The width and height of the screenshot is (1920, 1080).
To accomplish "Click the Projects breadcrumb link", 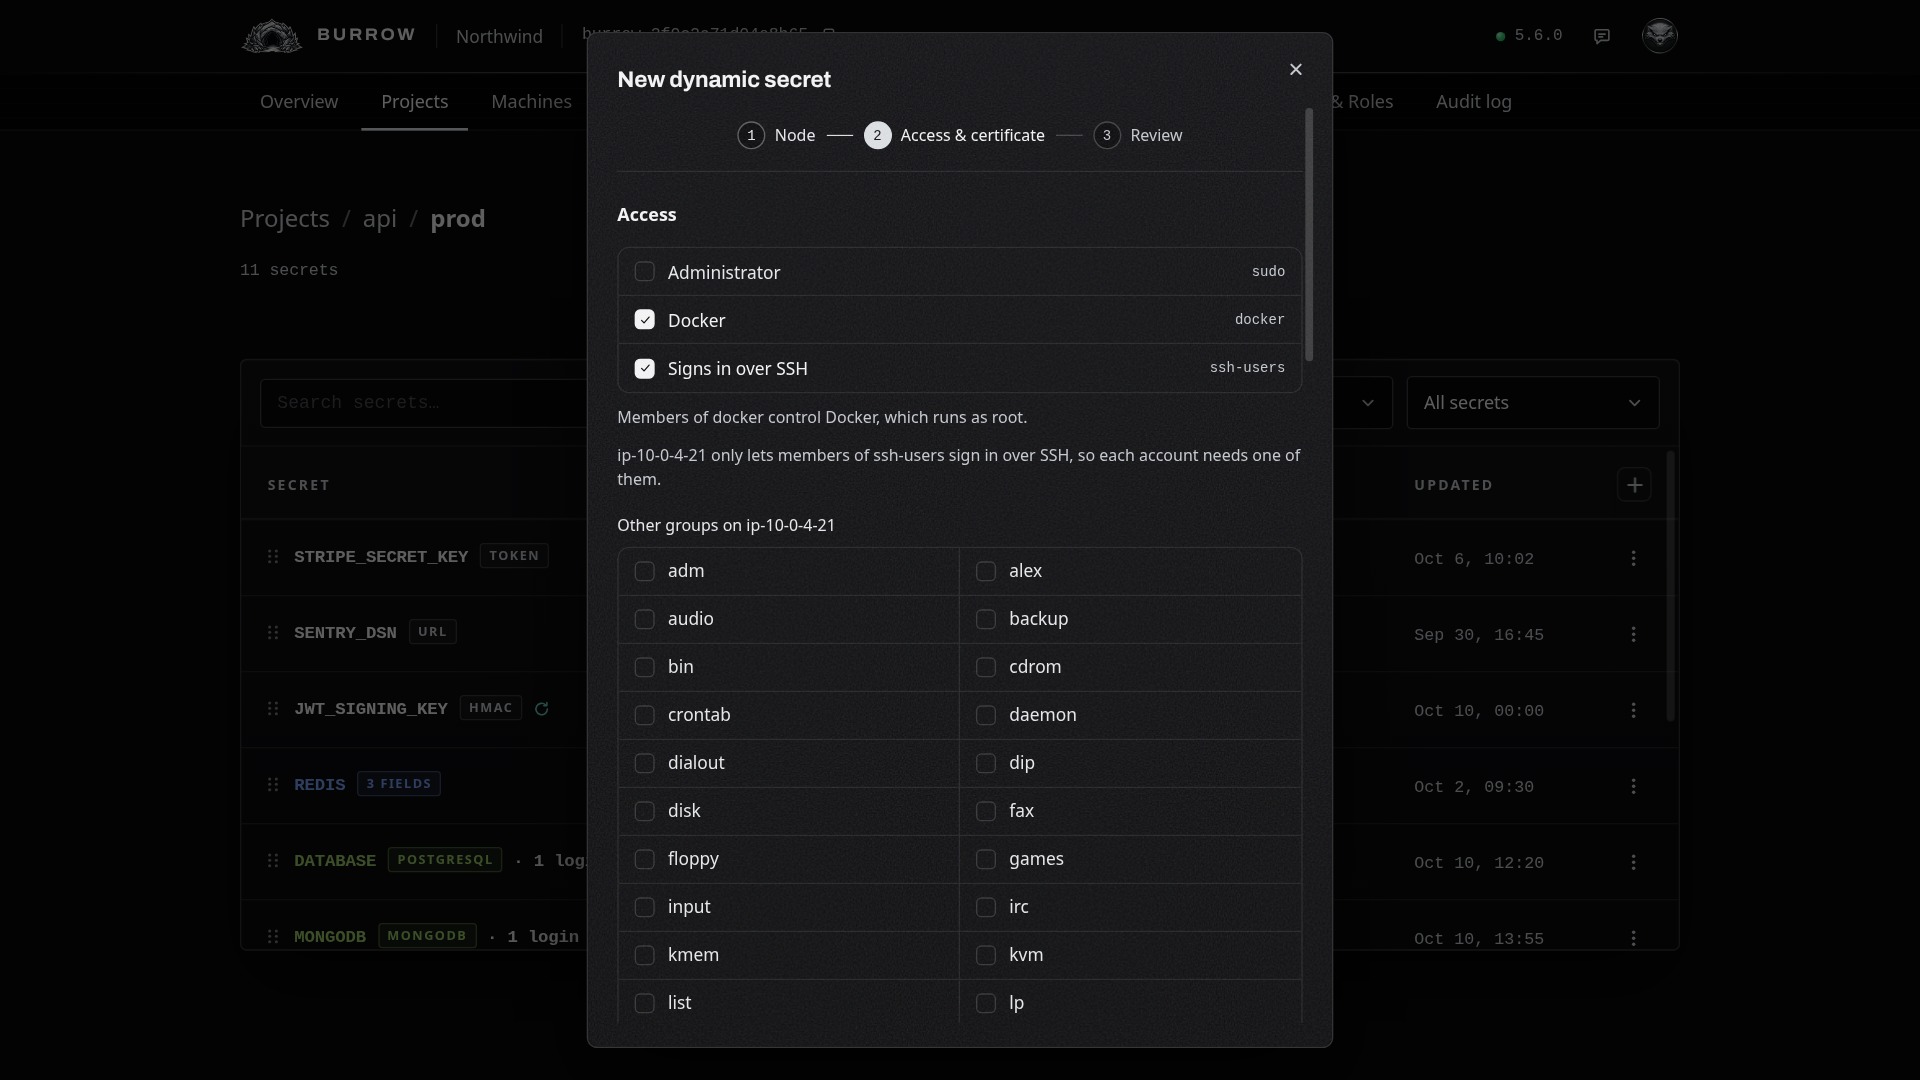I will 285,219.
